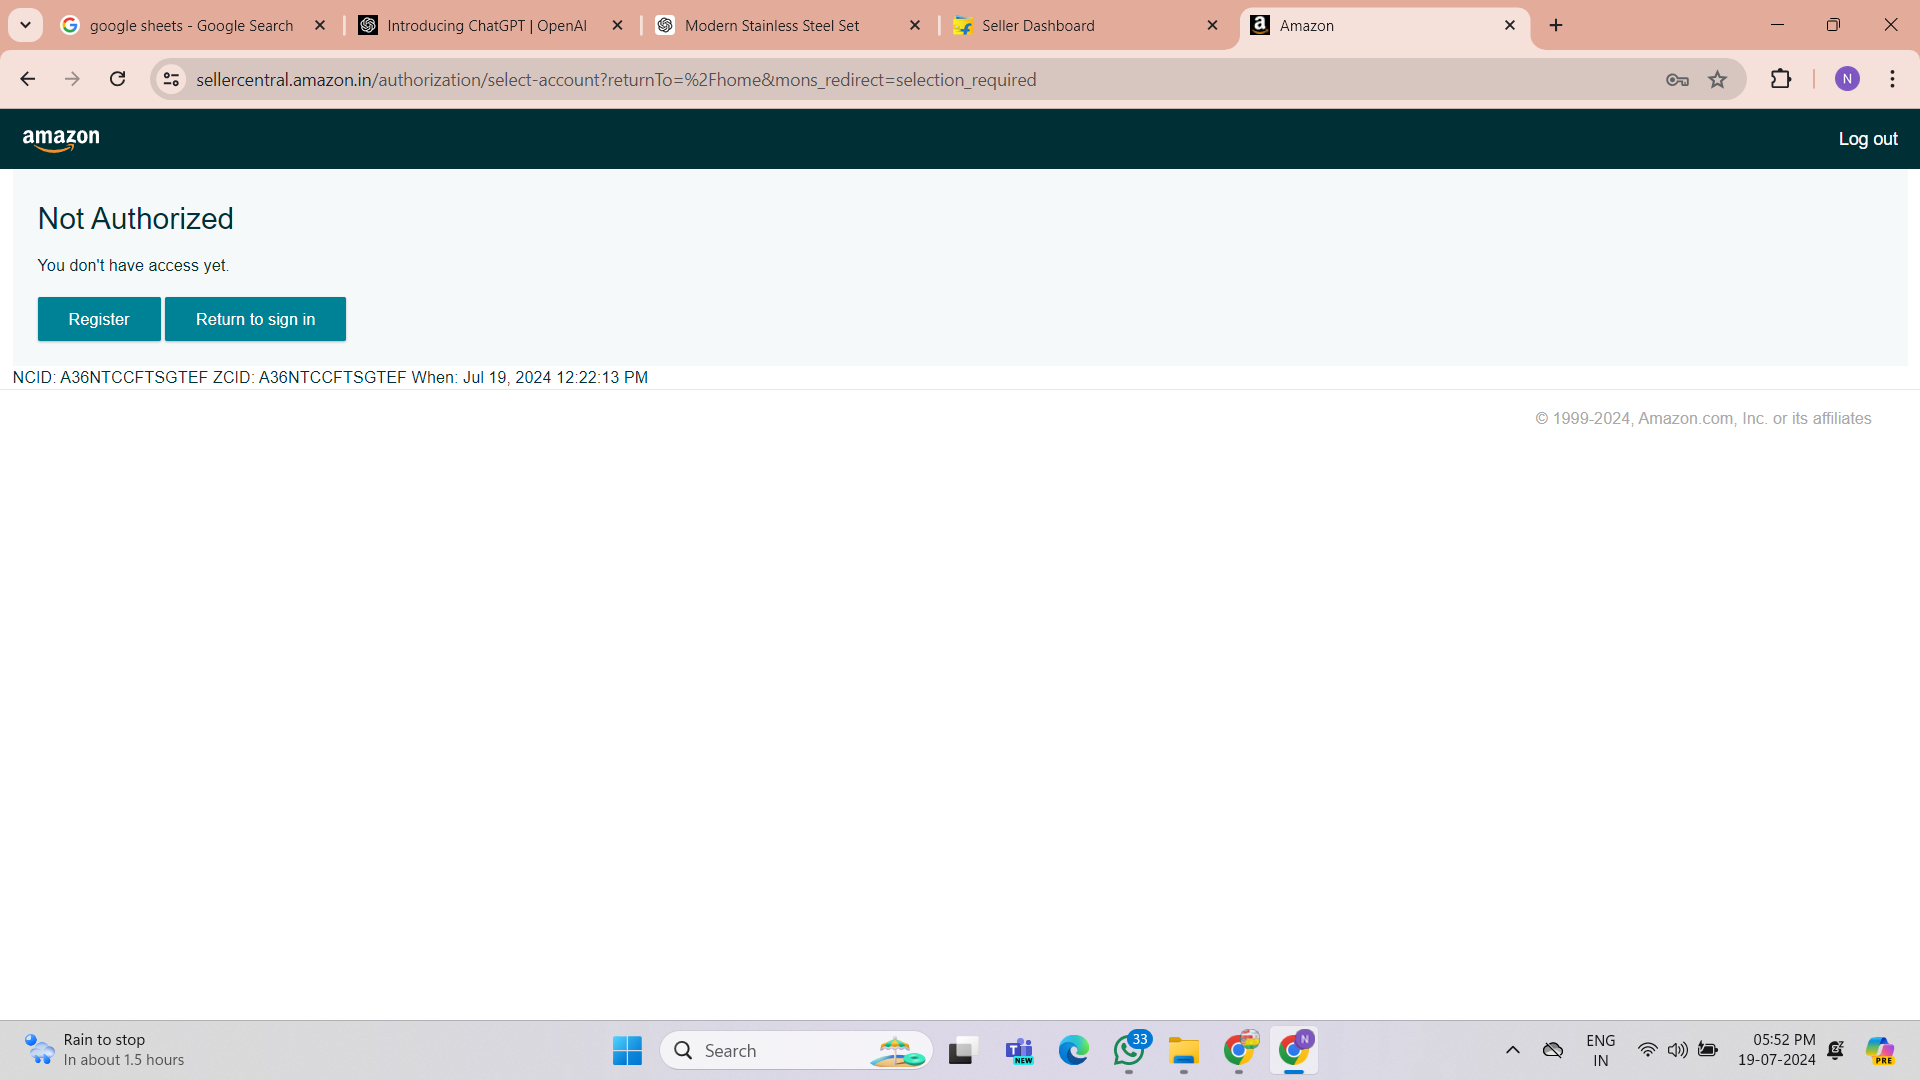The width and height of the screenshot is (1920, 1080).
Task: Go back to the previous page
Action: (27, 79)
